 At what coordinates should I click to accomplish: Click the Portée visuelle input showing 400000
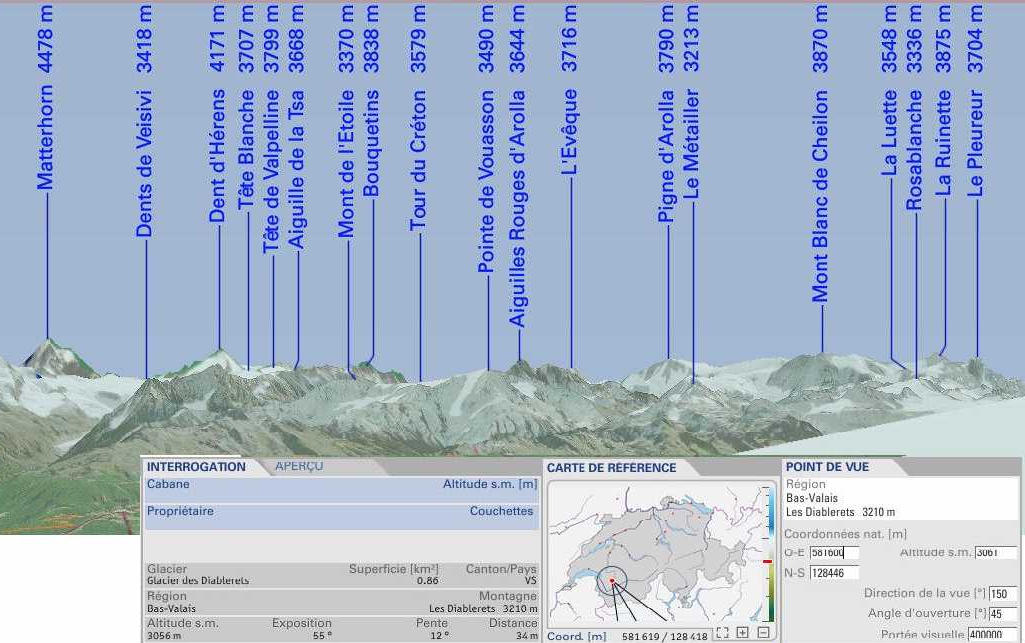click(x=993, y=634)
